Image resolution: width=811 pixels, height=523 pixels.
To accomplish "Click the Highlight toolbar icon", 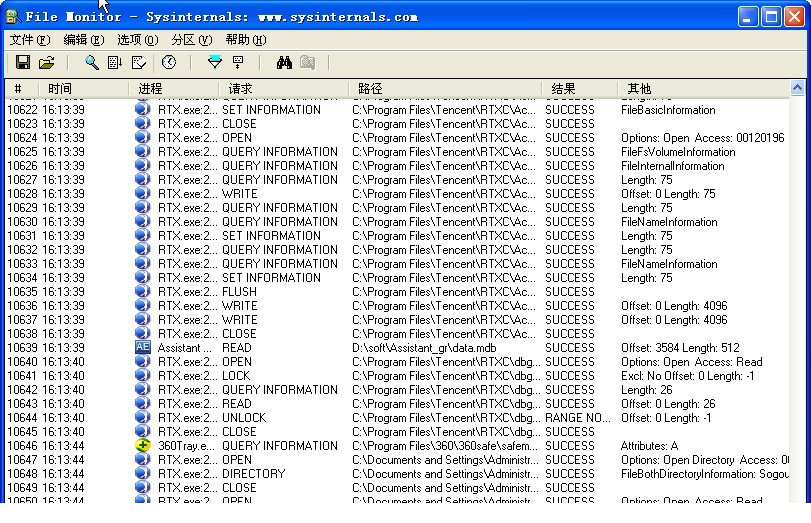I will (238, 63).
